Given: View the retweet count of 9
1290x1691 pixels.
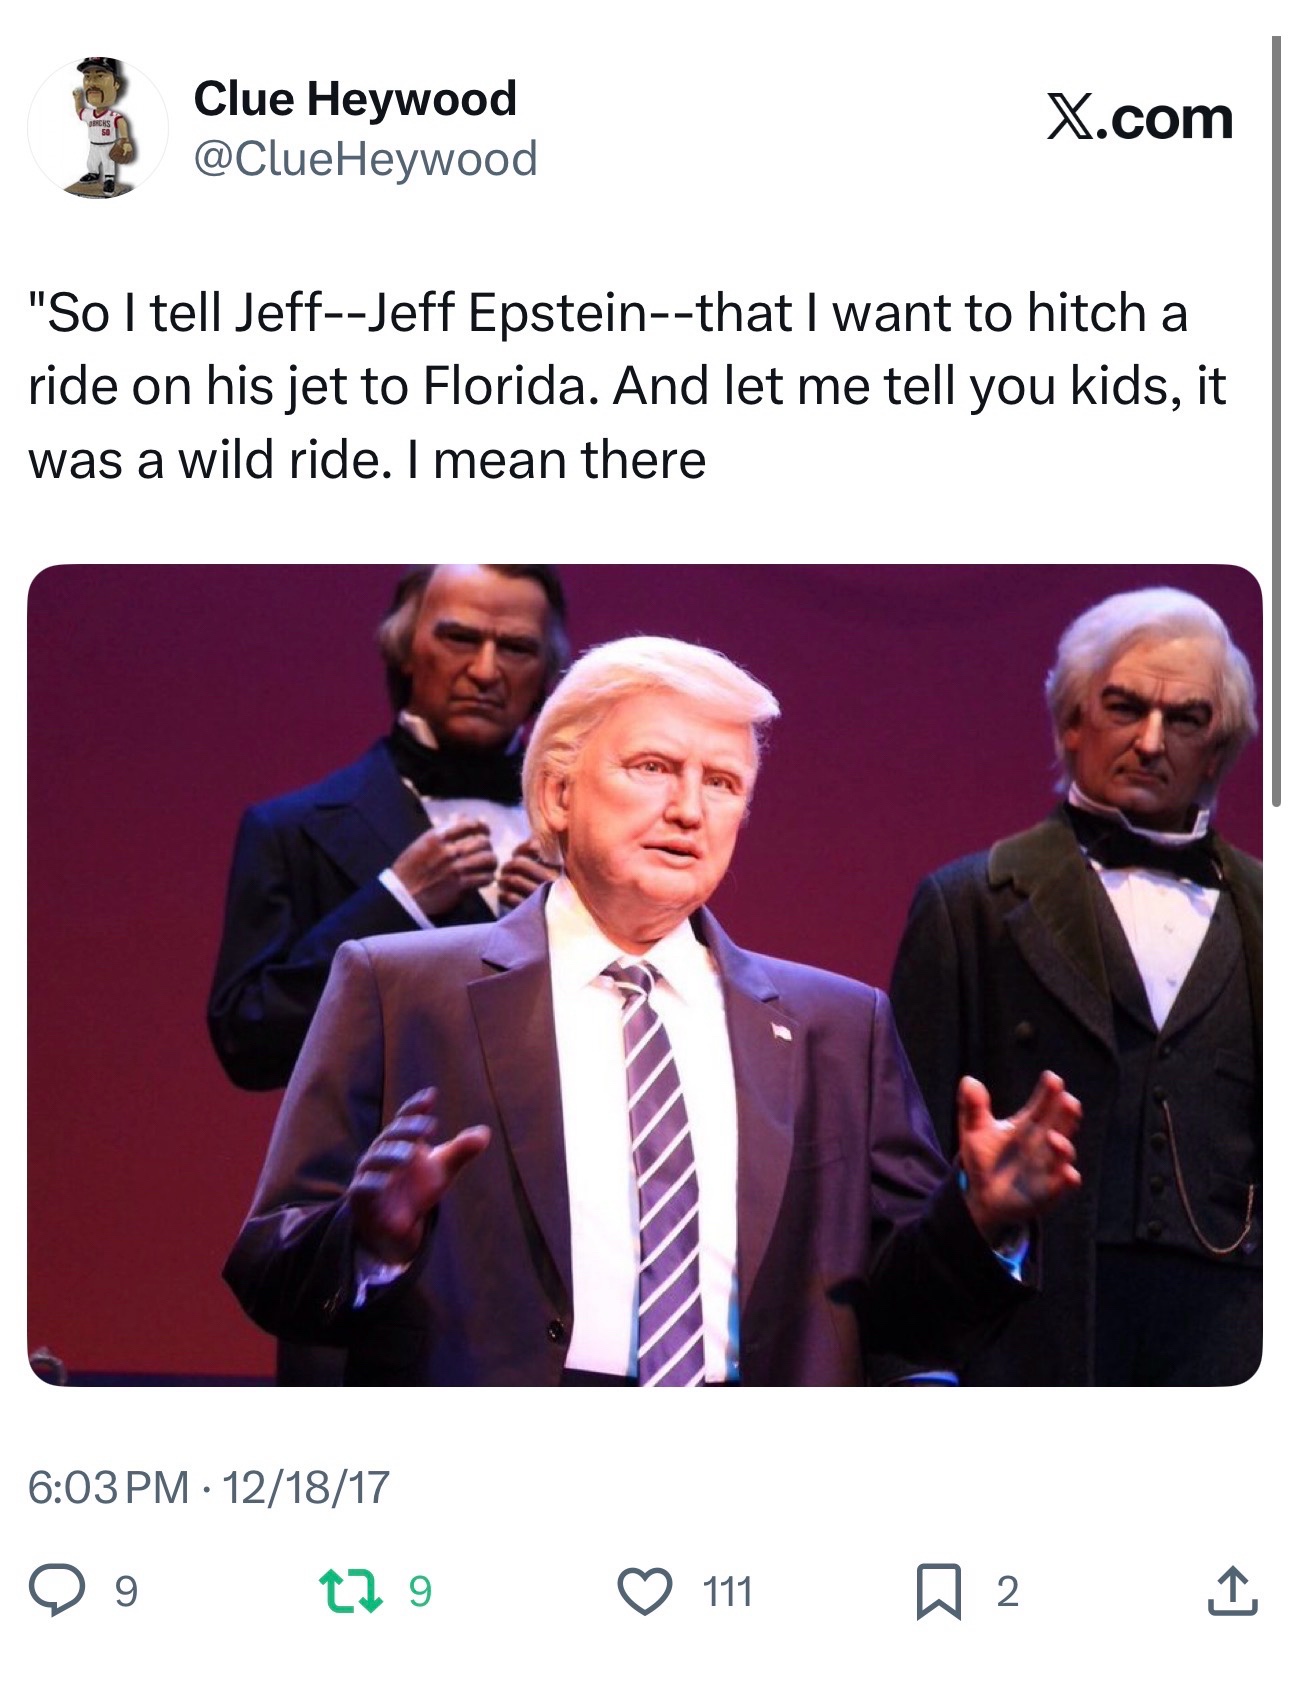Looking at the screenshot, I should [420, 1591].
